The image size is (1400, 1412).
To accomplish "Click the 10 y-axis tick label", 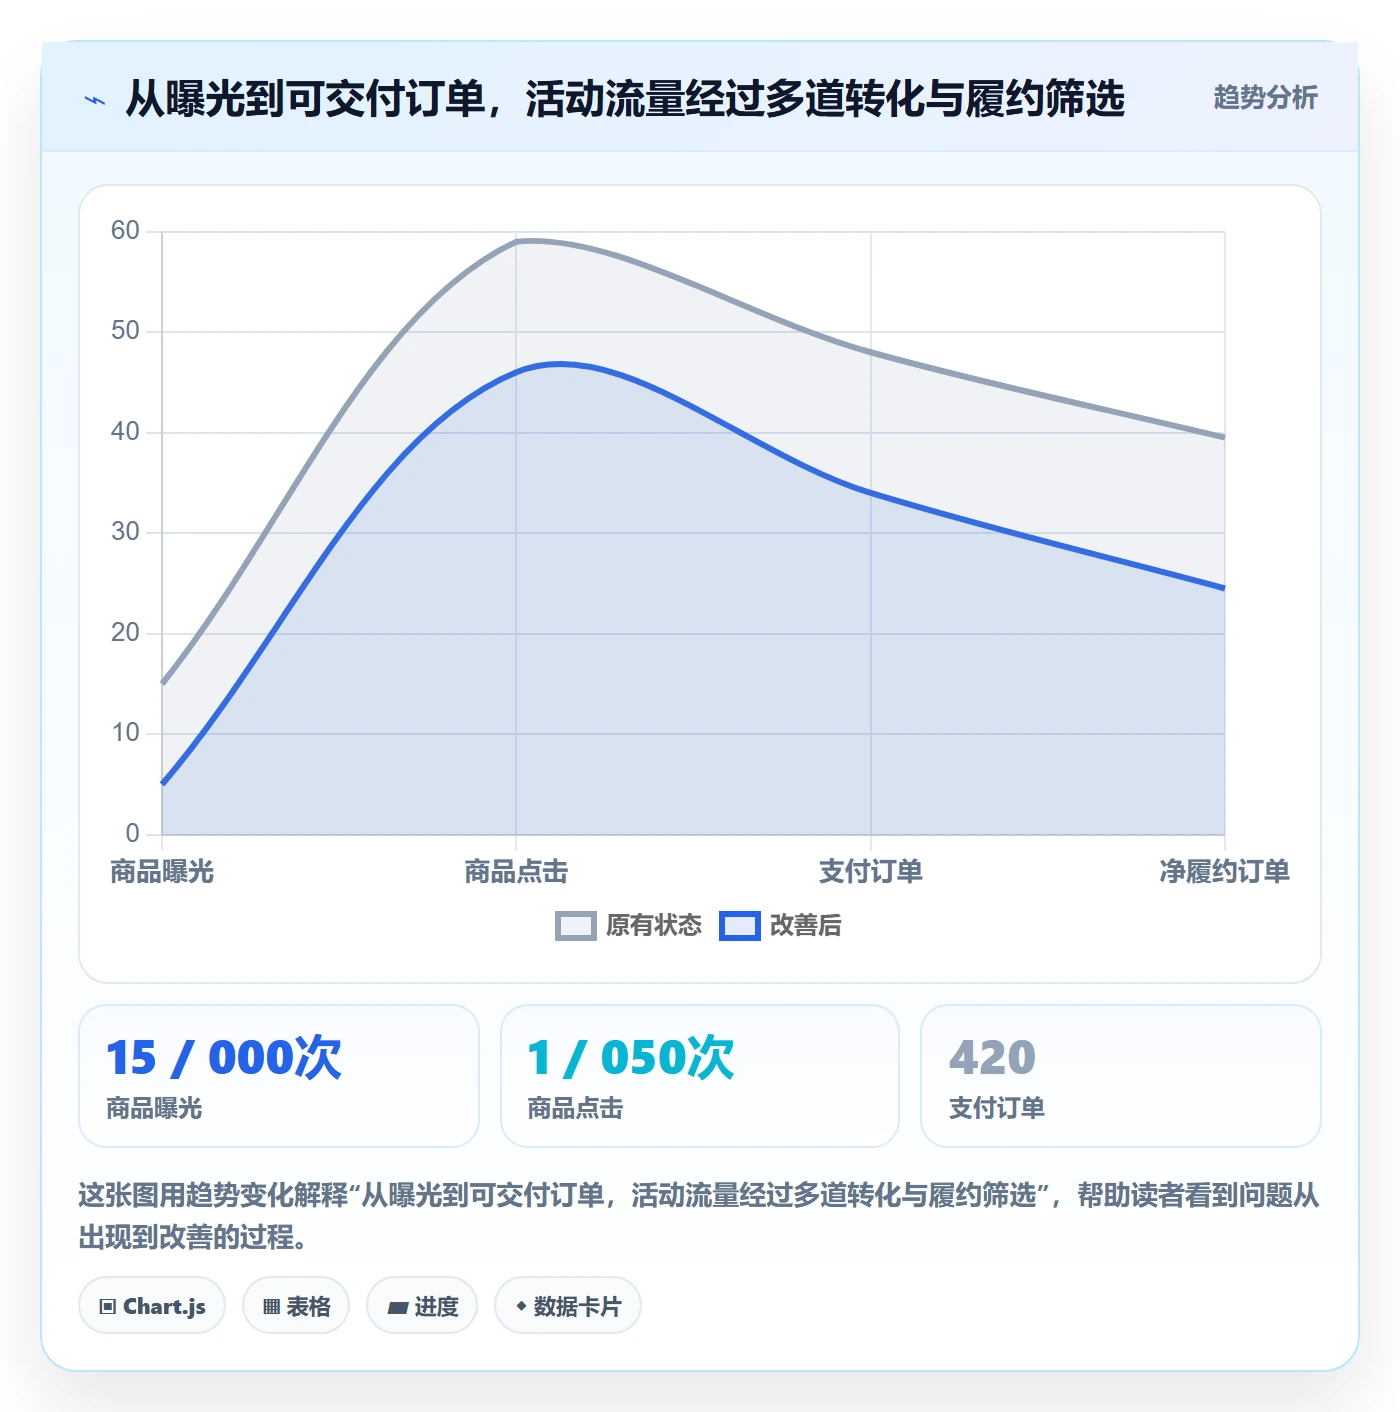I will pos(125,733).
